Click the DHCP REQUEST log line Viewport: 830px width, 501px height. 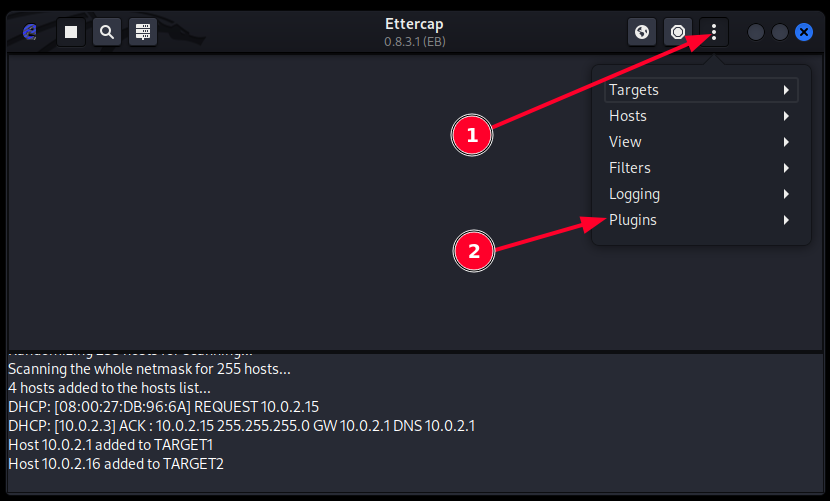(x=163, y=406)
